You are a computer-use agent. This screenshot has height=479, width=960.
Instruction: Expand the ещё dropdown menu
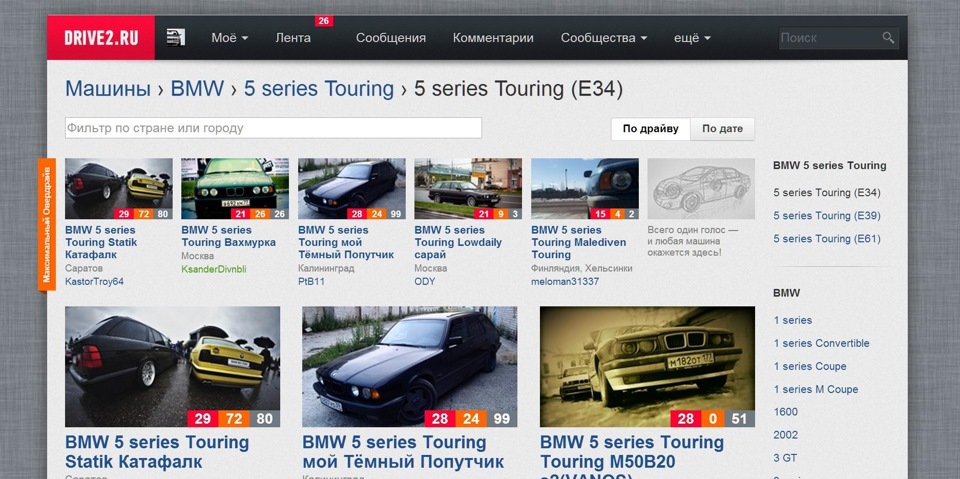[x=692, y=38]
